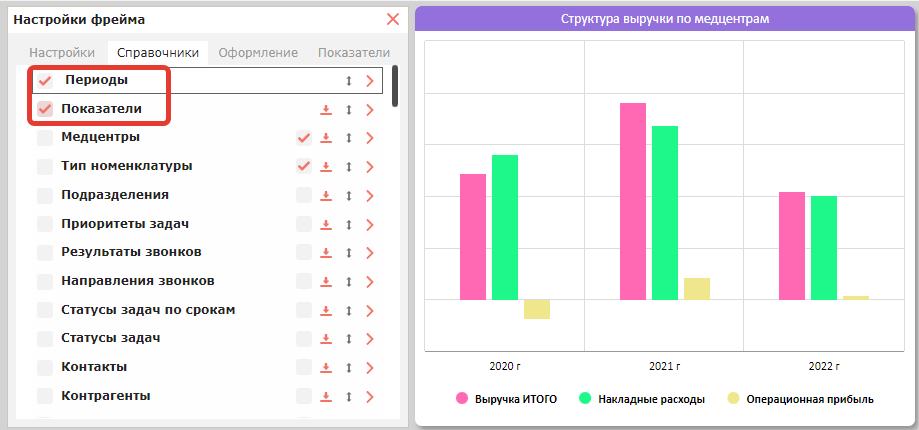
Task: Expand the Приоритеты задач row chevron
Action: click(369, 224)
